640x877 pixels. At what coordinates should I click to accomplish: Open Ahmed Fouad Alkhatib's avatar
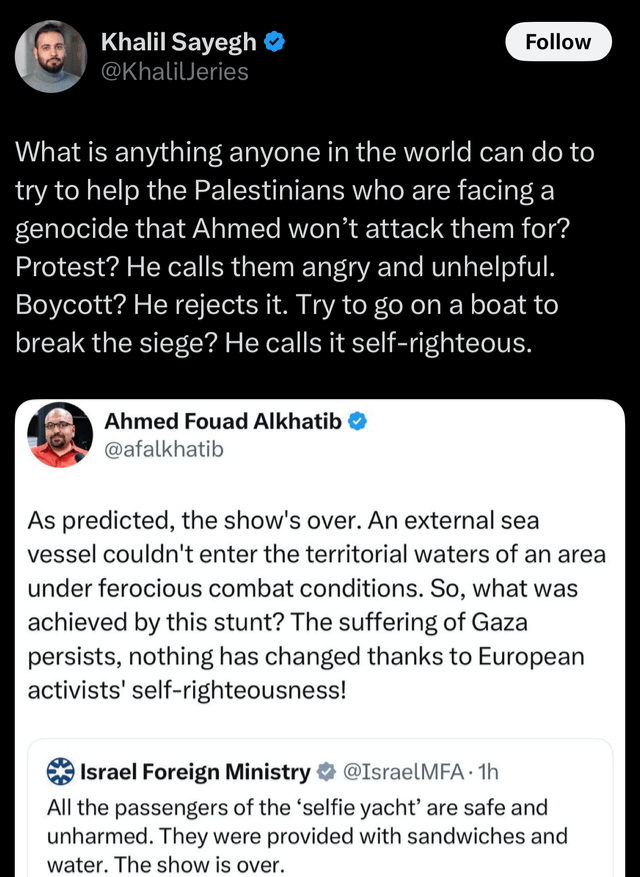pos(60,435)
